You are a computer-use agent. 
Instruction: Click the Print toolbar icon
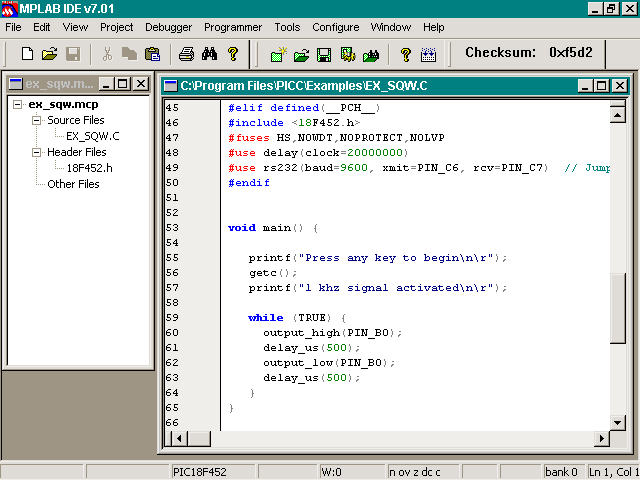[x=187, y=54]
